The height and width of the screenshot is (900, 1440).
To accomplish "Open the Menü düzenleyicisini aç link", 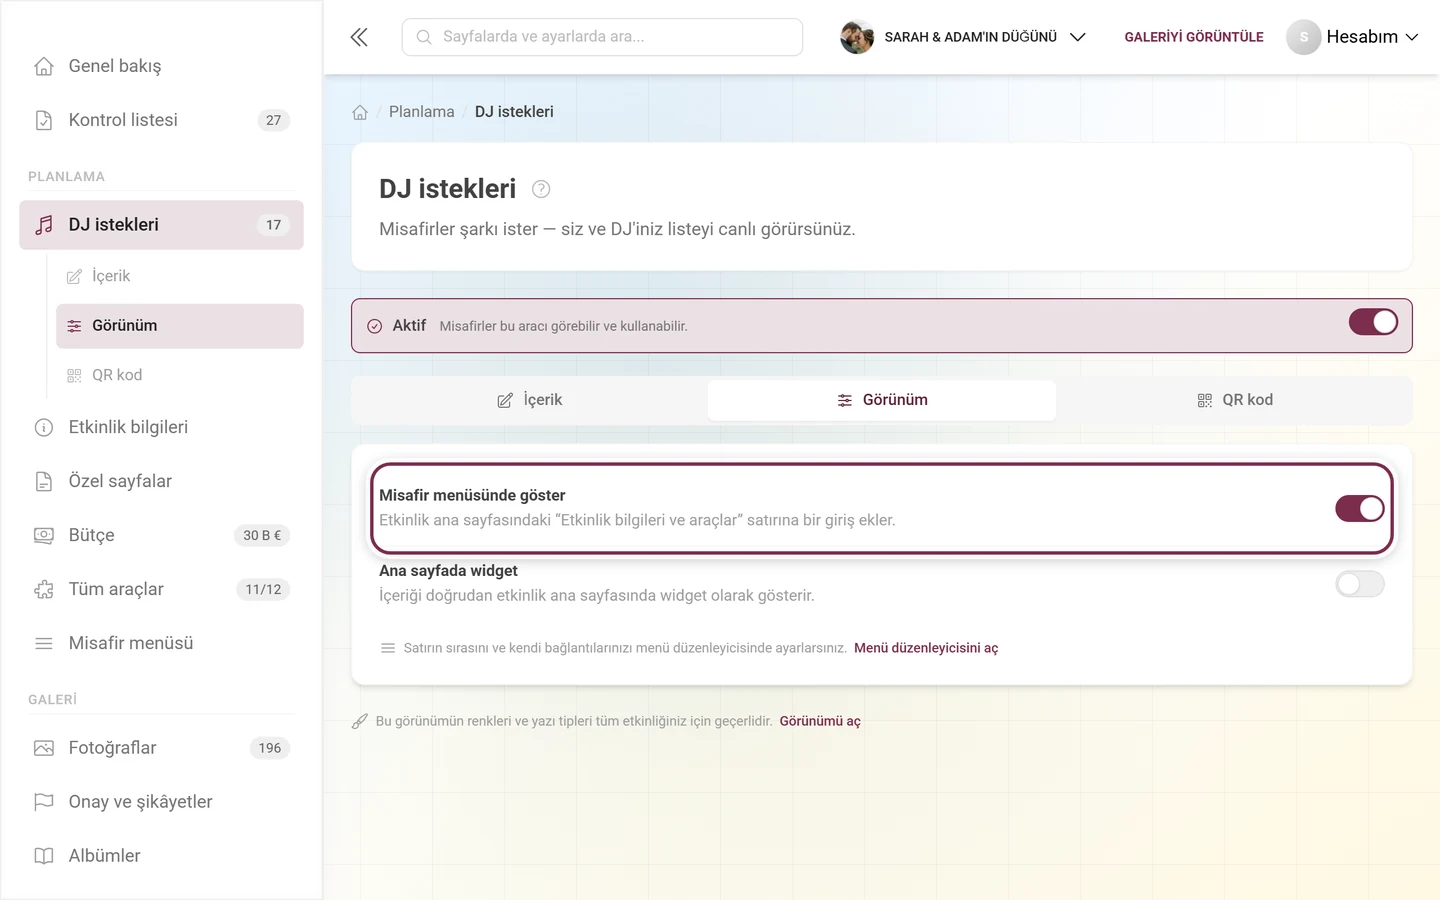I will point(926,648).
